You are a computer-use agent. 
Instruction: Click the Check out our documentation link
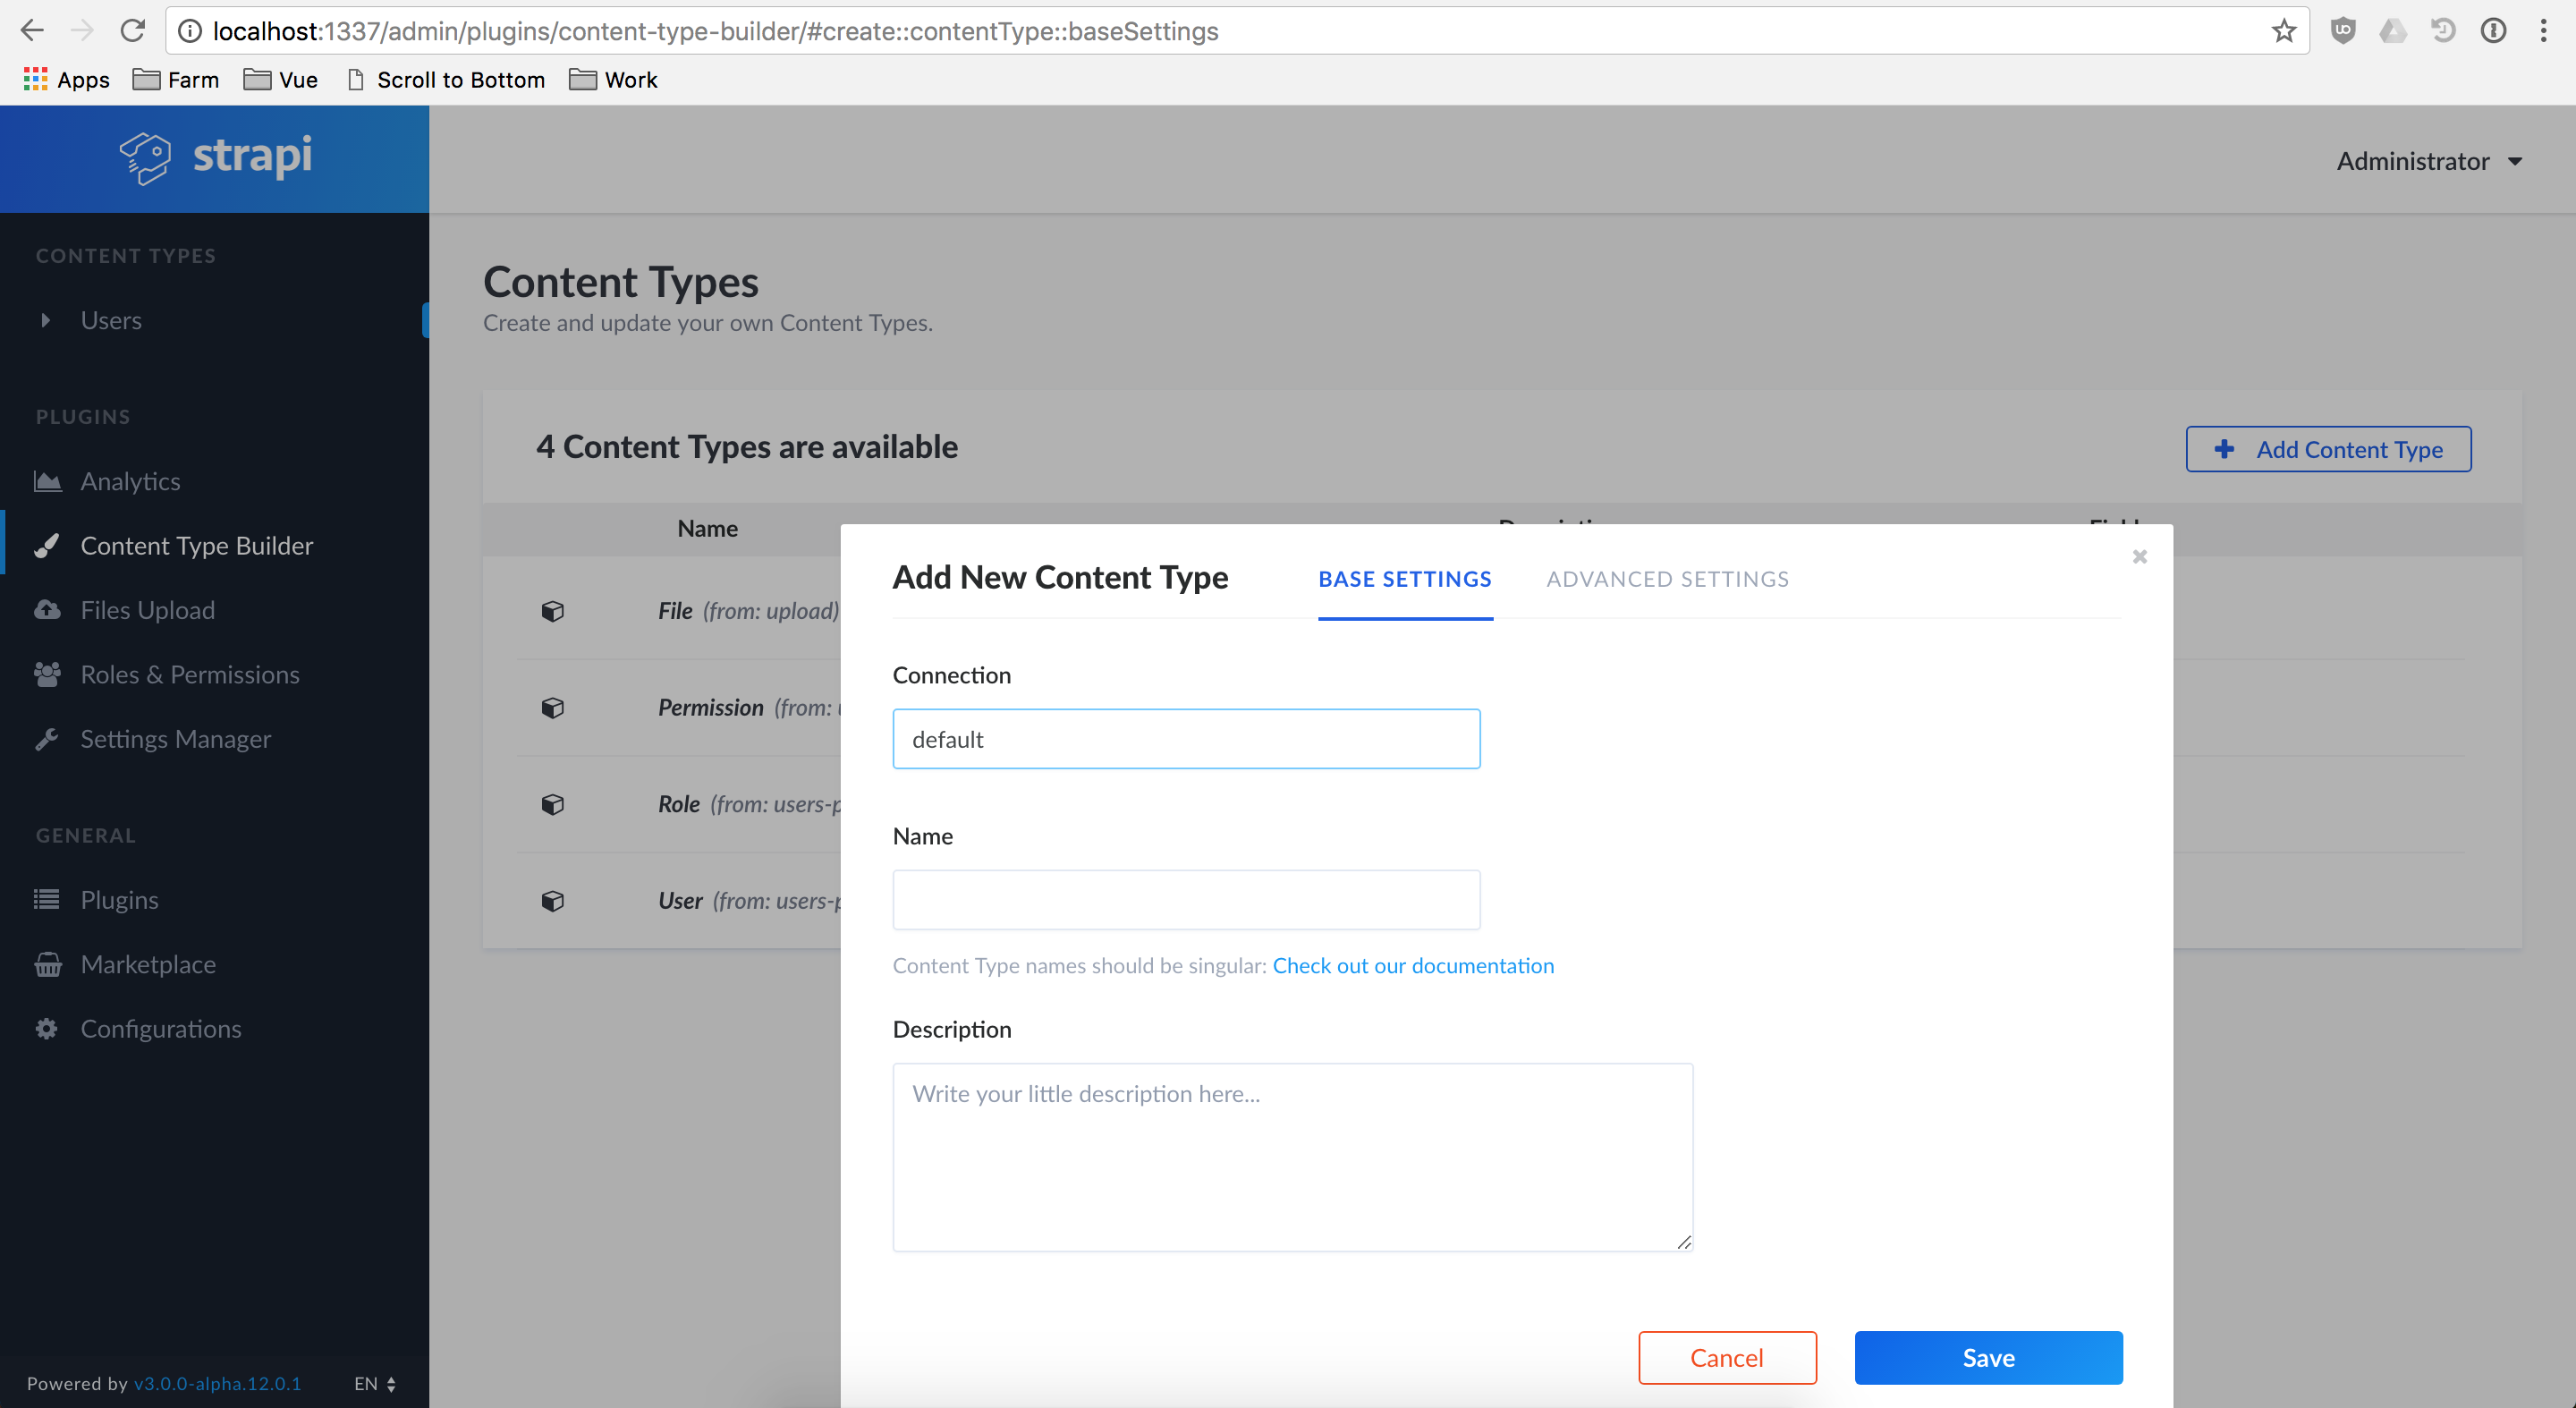[x=1413, y=965]
